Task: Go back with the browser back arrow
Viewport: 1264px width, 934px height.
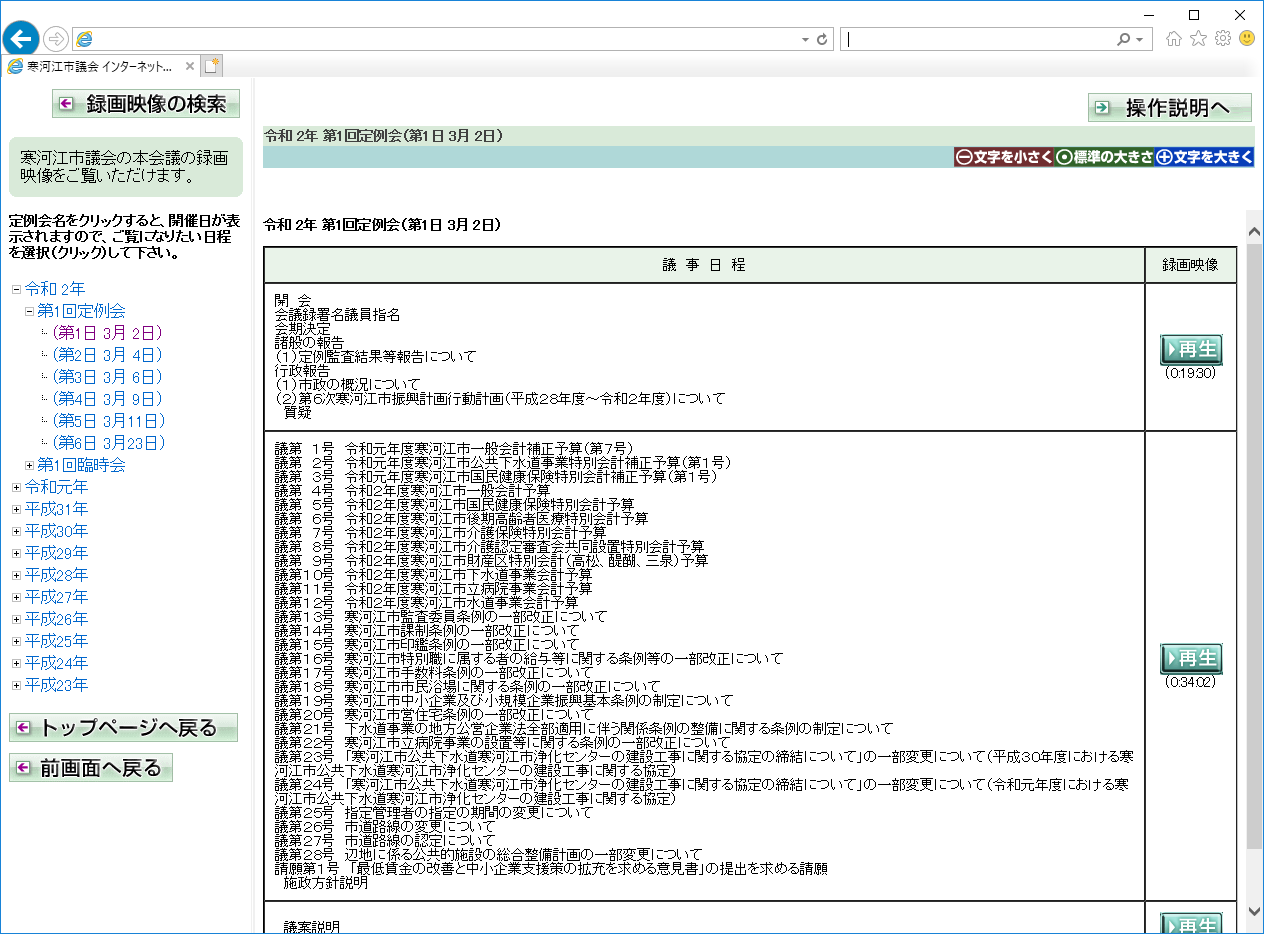Action: click(20, 39)
